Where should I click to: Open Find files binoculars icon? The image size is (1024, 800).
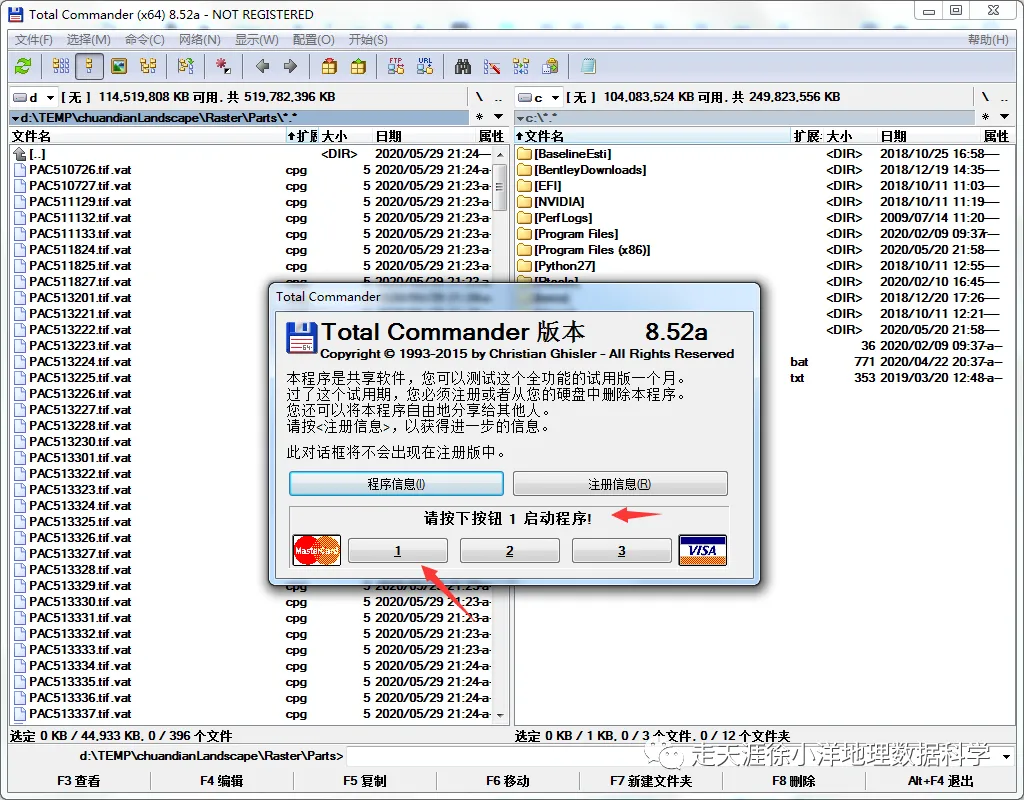463,66
